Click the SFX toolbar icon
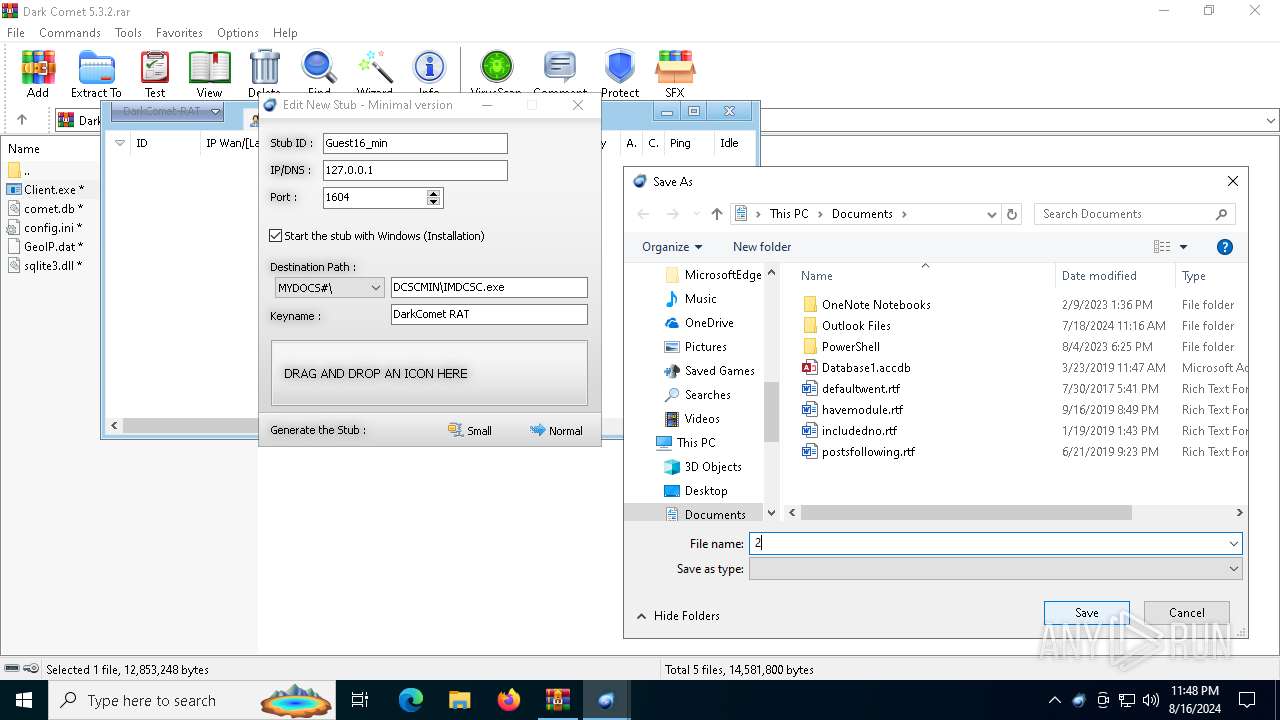This screenshot has height=720, width=1280. tap(675, 74)
